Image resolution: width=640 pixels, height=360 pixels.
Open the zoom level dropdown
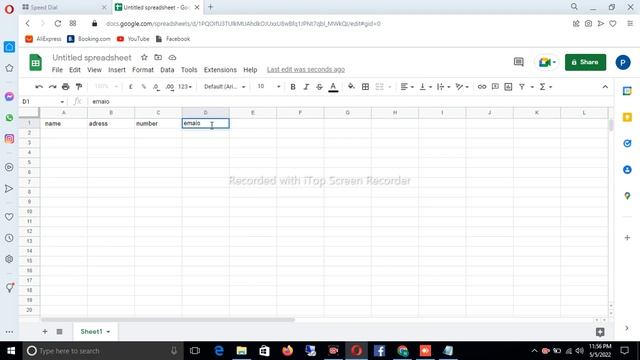pyautogui.click(x=106, y=87)
